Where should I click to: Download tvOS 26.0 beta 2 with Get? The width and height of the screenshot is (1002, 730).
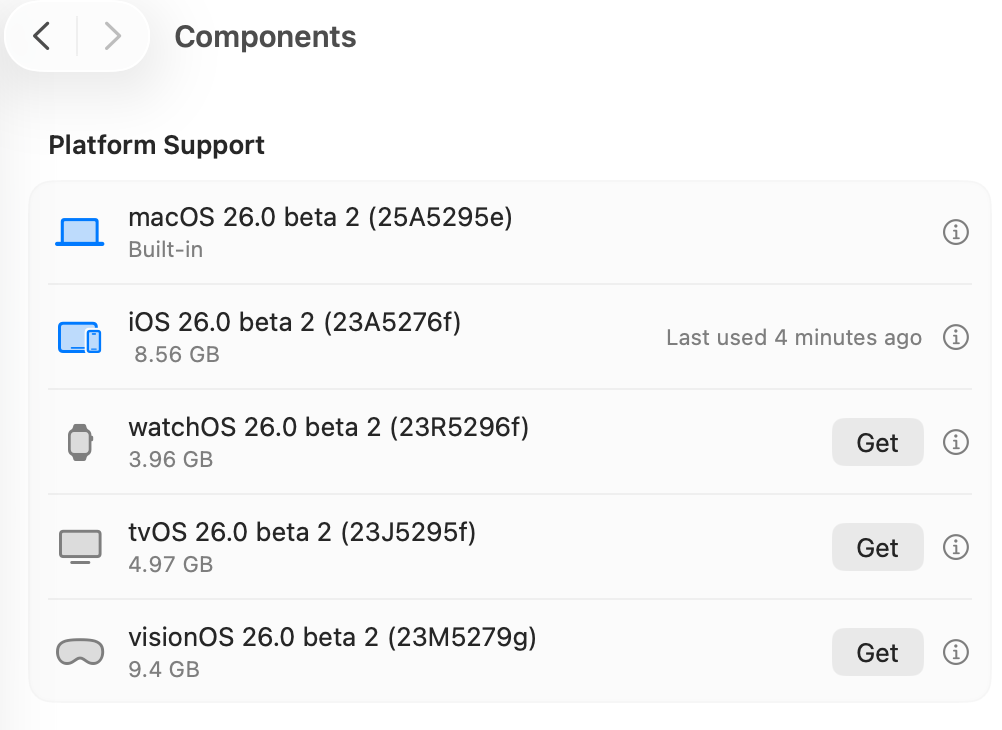(877, 547)
